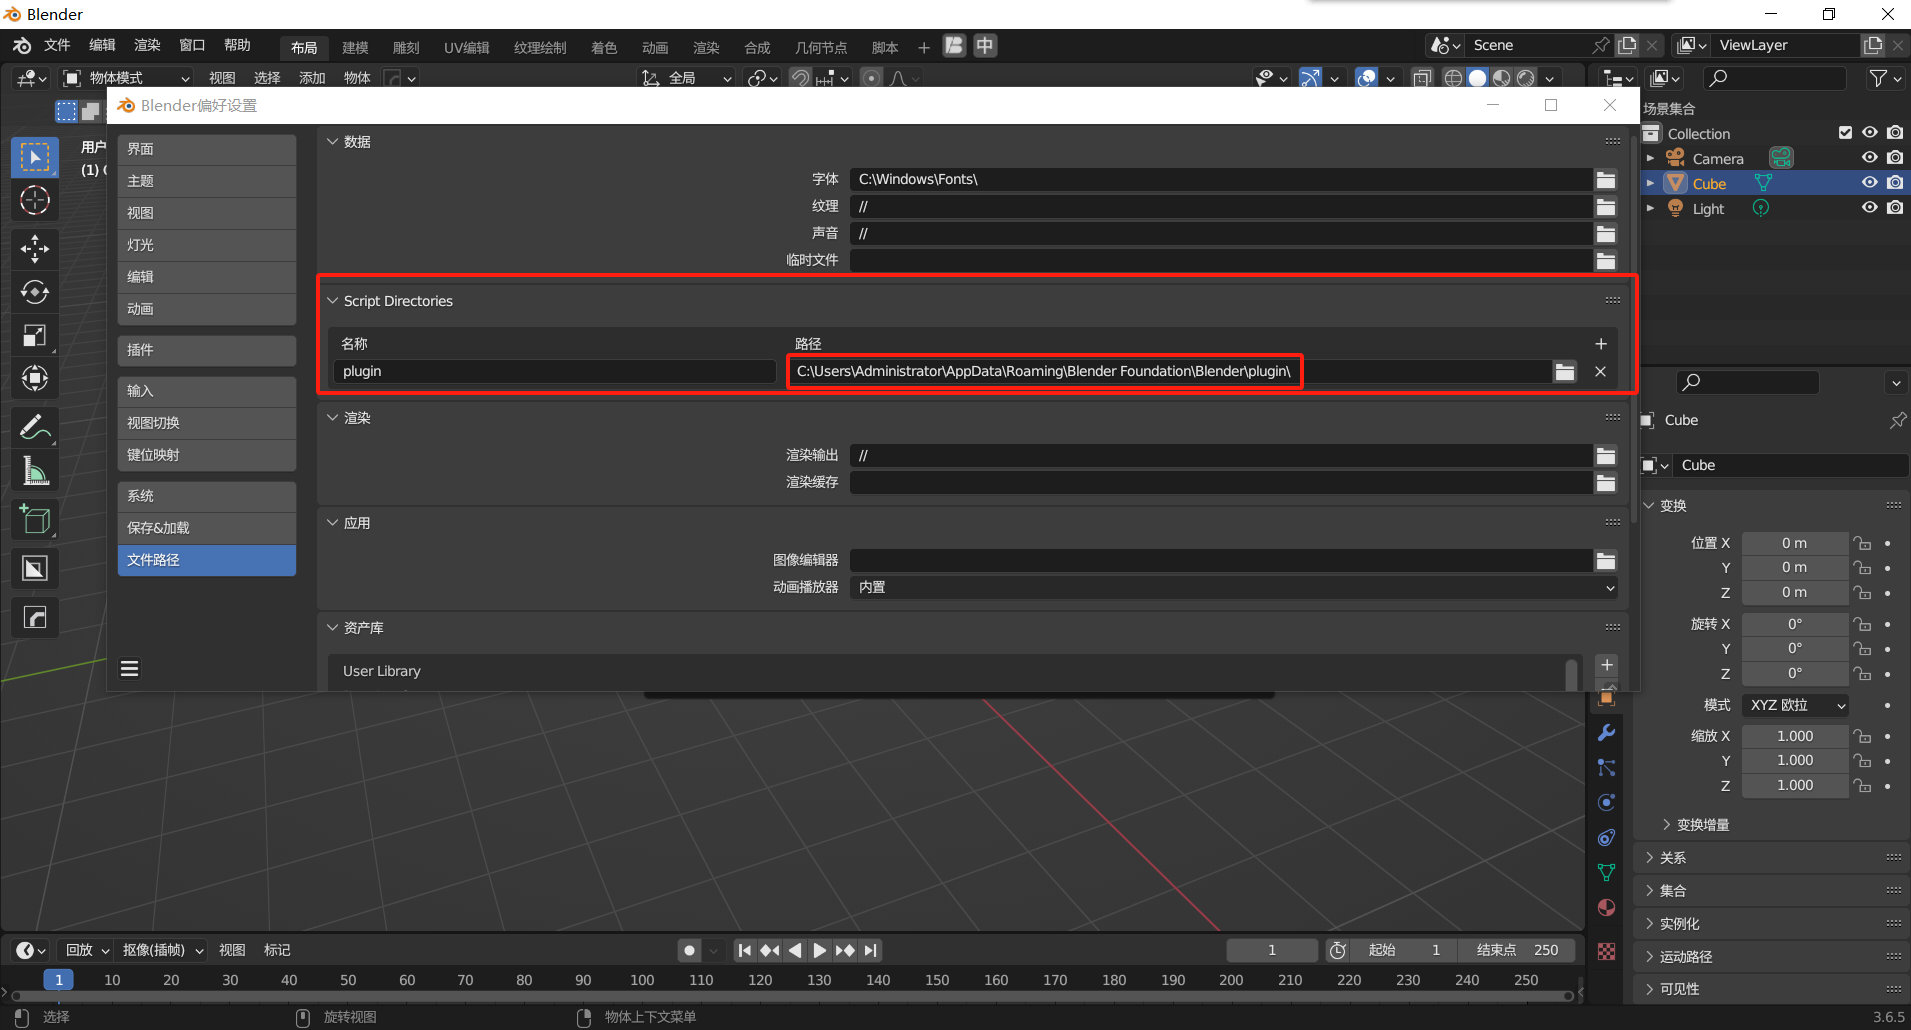Collapse the 资产库 section
Image resolution: width=1911 pixels, height=1030 pixels.
(333, 628)
